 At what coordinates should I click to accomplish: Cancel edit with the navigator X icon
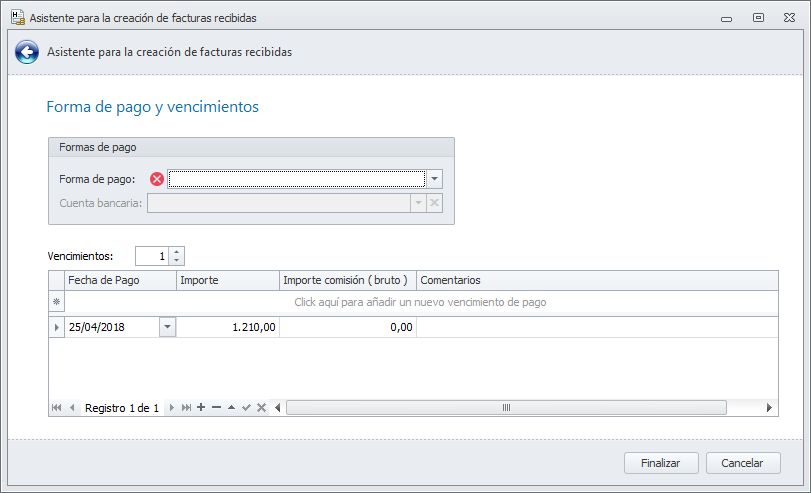pyautogui.click(x=262, y=408)
